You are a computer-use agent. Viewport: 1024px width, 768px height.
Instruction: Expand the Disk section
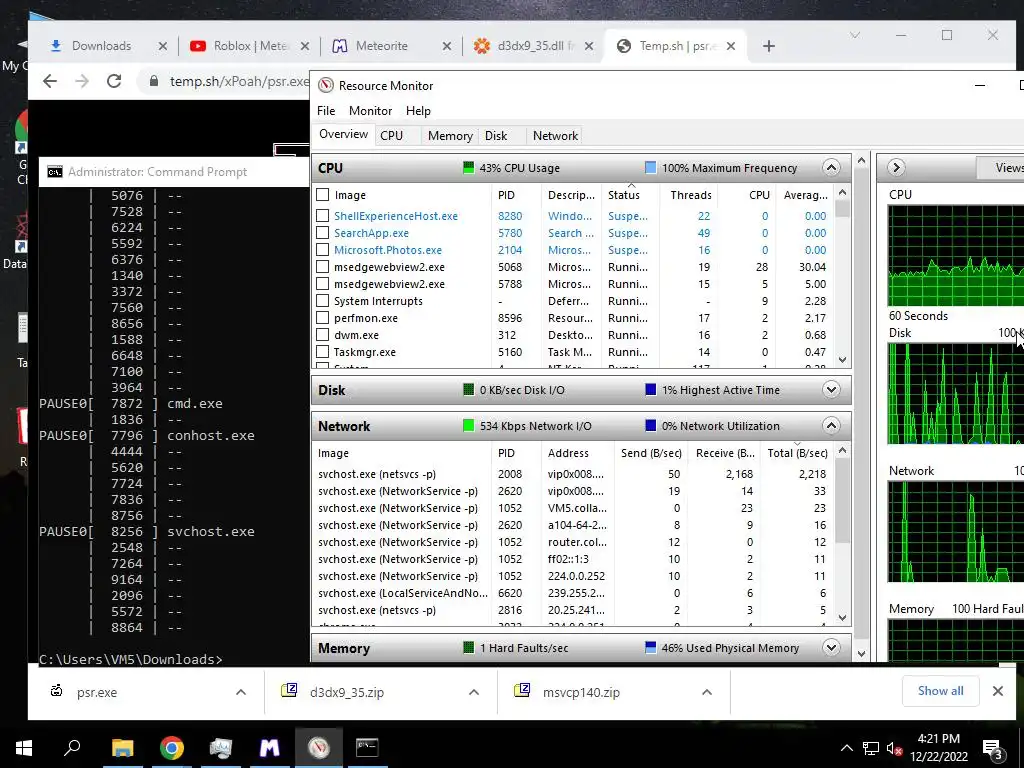(x=831, y=390)
